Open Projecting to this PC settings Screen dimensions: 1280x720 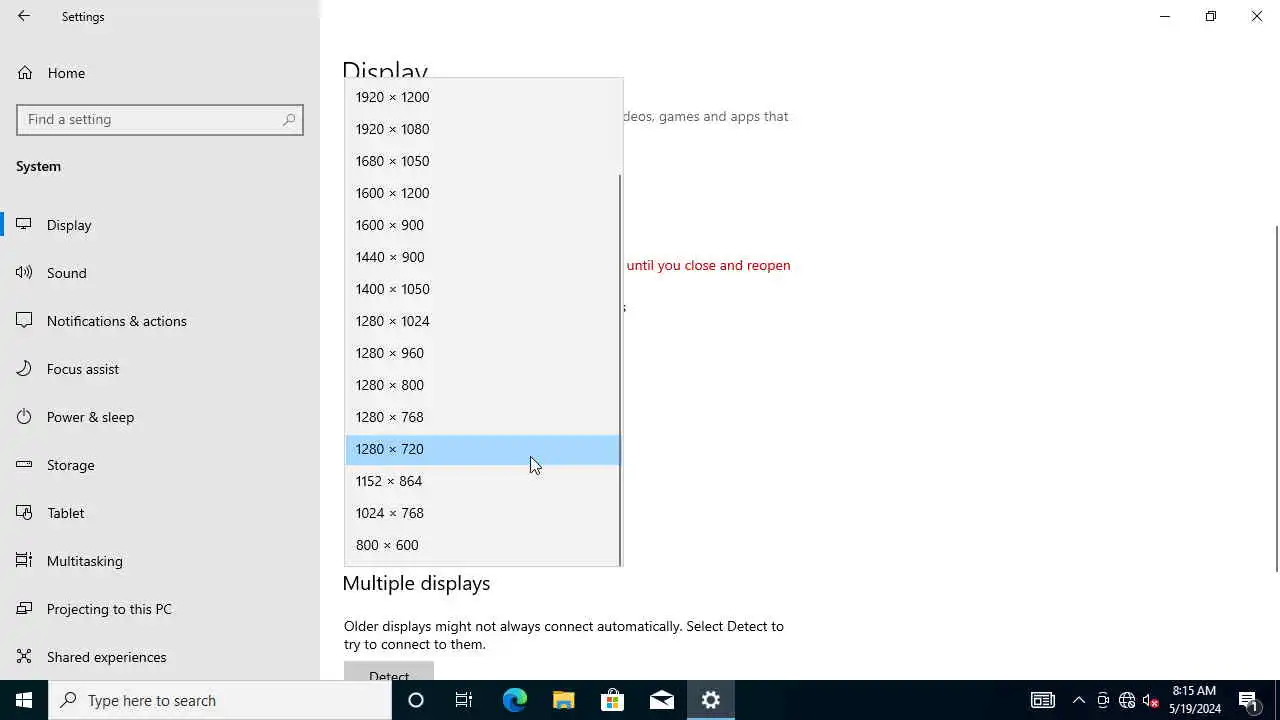click(x=160, y=609)
